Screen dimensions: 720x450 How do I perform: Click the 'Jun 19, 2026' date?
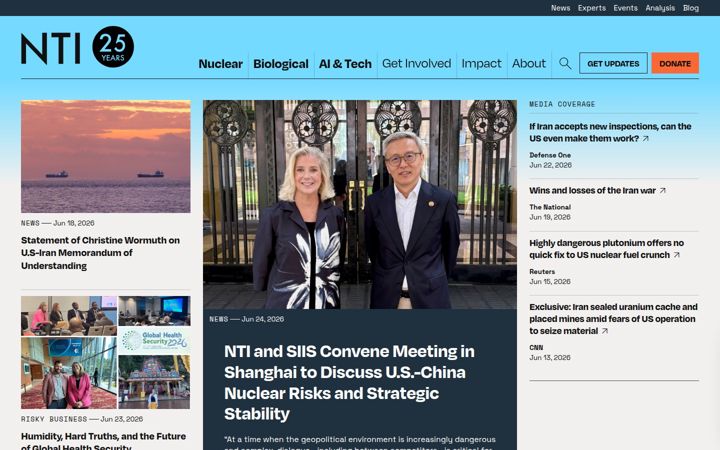coord(550,217)
